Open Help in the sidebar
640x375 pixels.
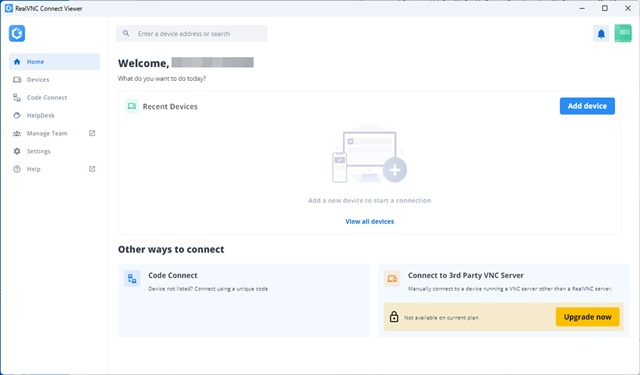(54, 169)
